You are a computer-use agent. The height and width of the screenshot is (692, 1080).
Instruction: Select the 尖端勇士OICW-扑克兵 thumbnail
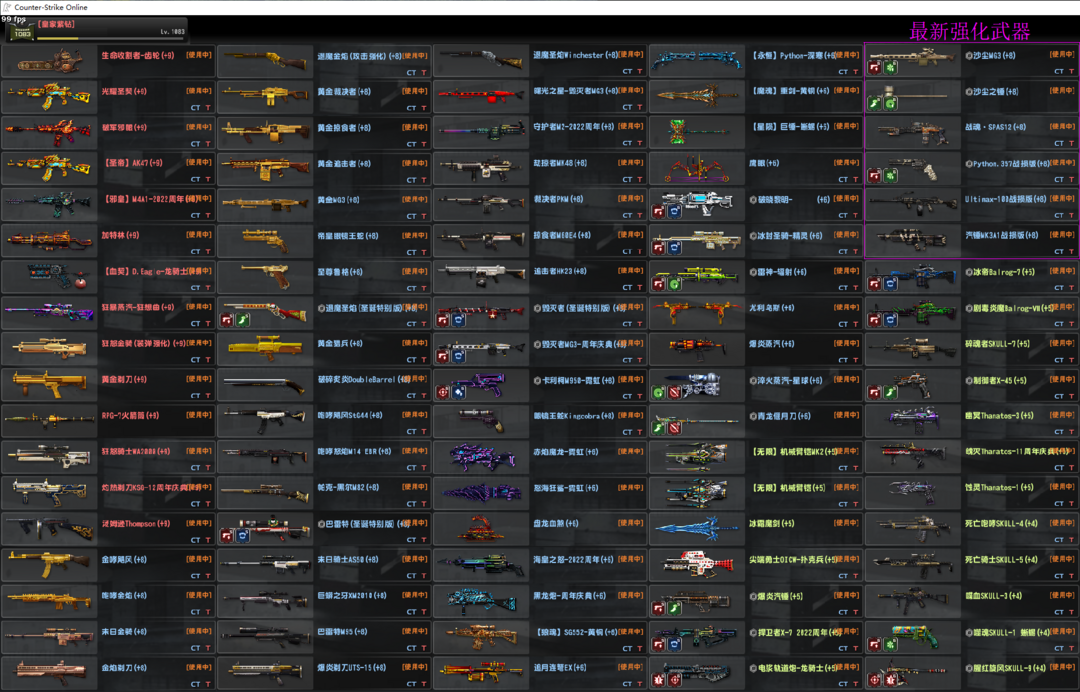point(696,565)
